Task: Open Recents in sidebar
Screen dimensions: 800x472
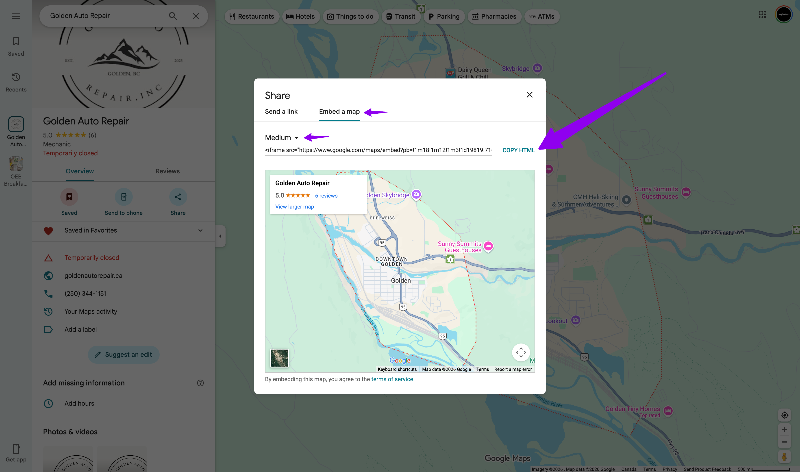Action: (x=16, y=82)
